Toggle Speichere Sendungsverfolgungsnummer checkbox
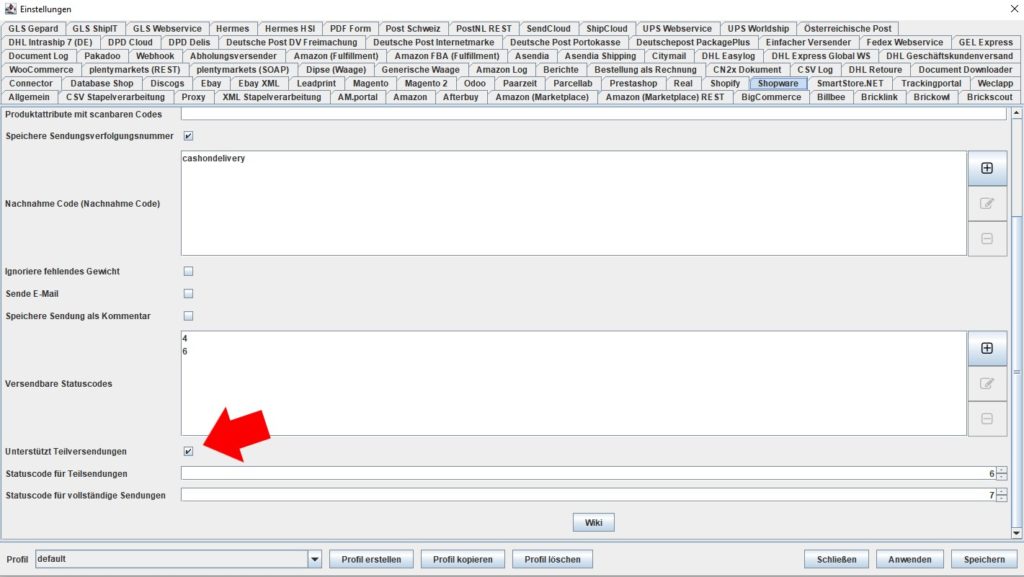Viewport: 1024px width, 577px height. [x=188, y=136]
